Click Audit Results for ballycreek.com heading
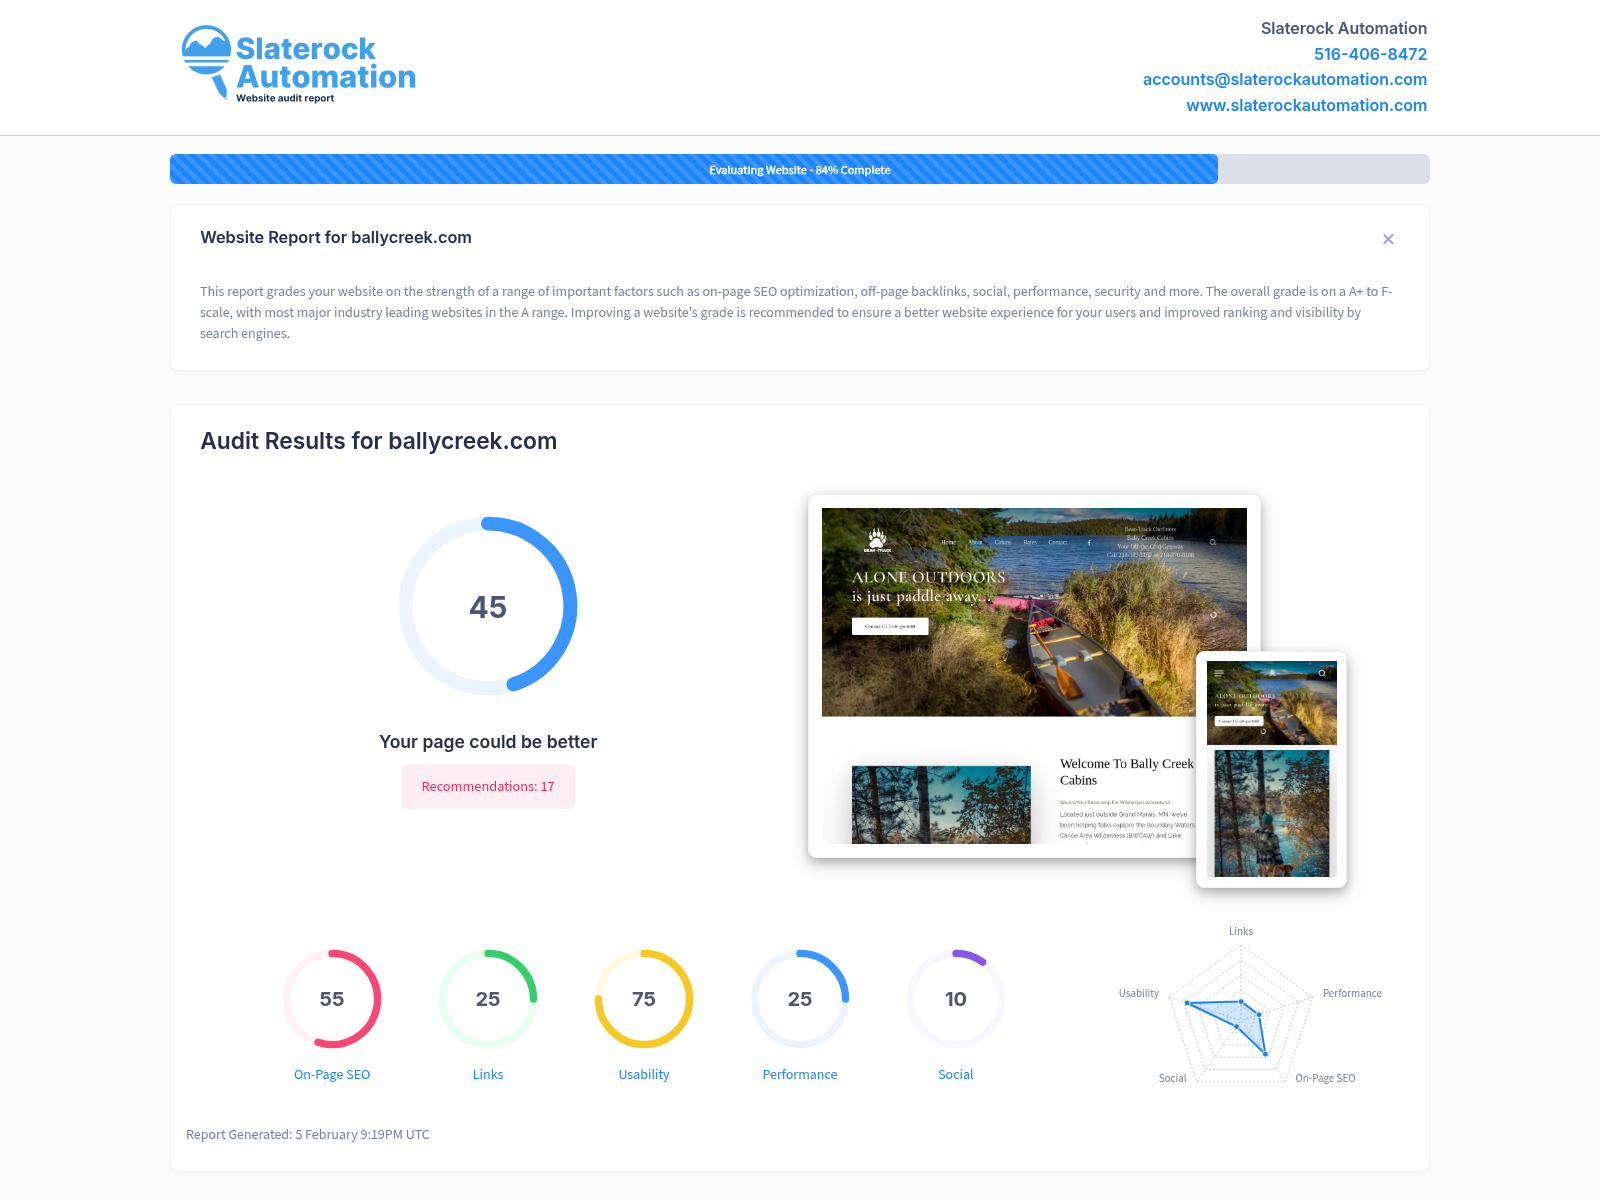1600x1200 pixels. pos(379,441)
